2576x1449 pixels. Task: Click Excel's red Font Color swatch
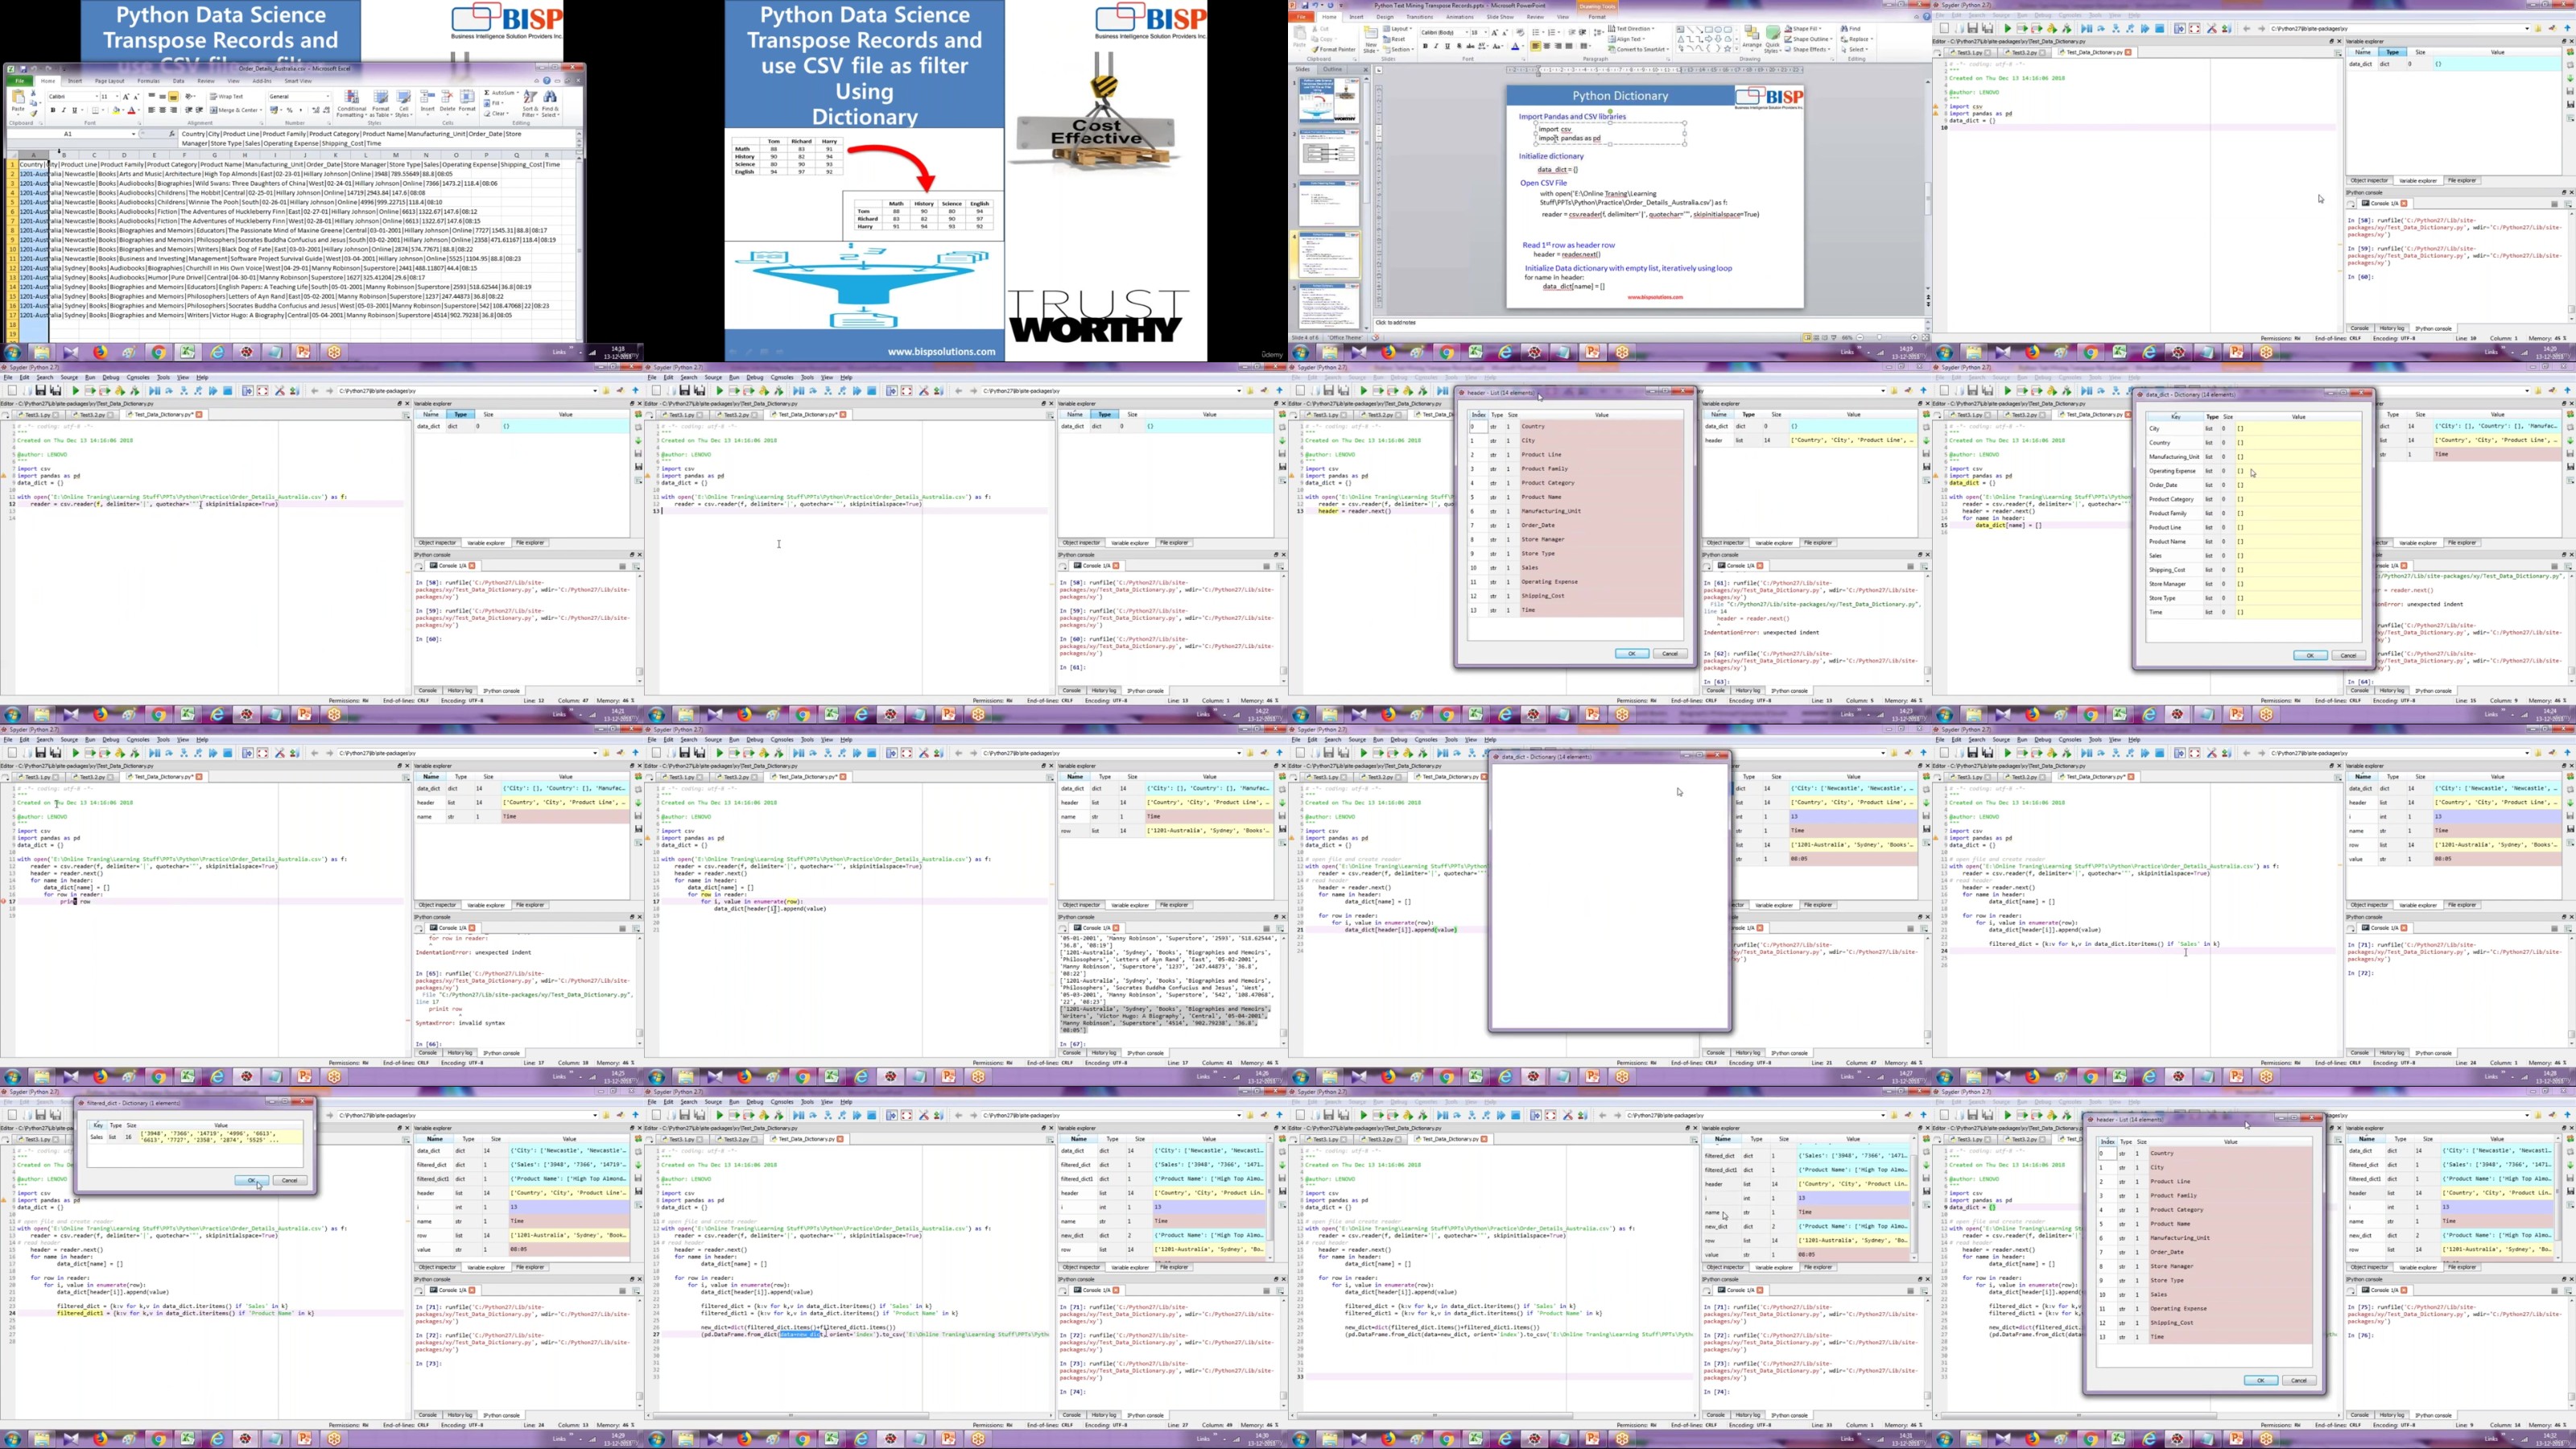(x=131, y=111)
